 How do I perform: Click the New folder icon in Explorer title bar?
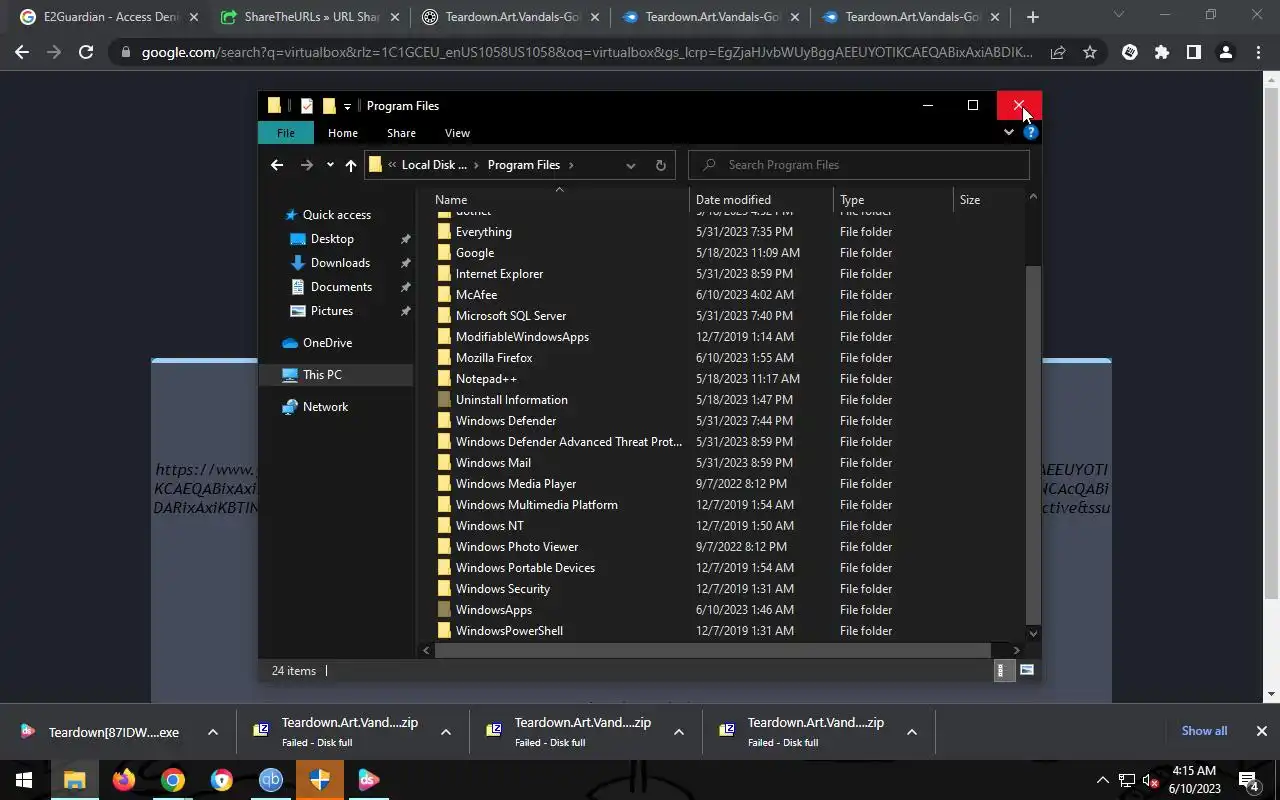pos(328,106)
